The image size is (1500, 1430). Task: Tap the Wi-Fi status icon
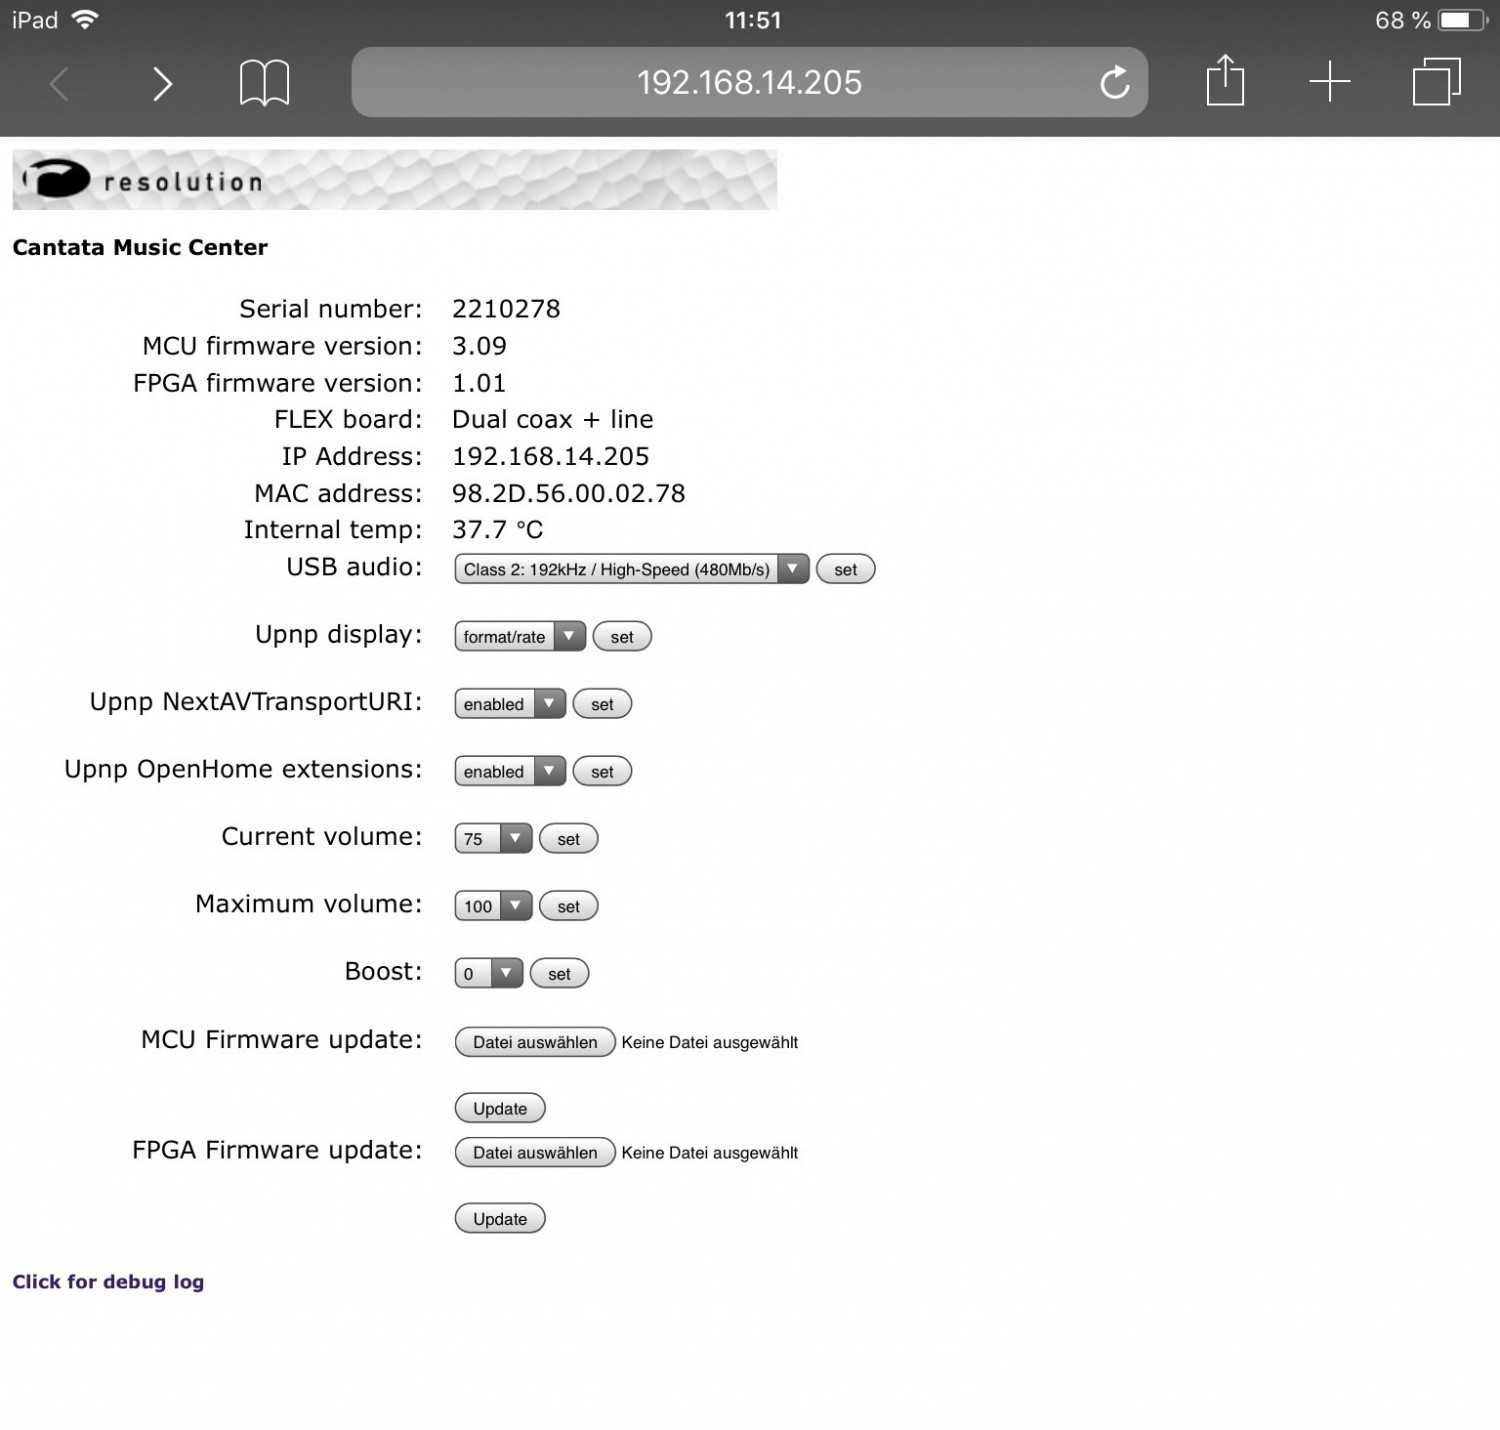click(86, 20)
